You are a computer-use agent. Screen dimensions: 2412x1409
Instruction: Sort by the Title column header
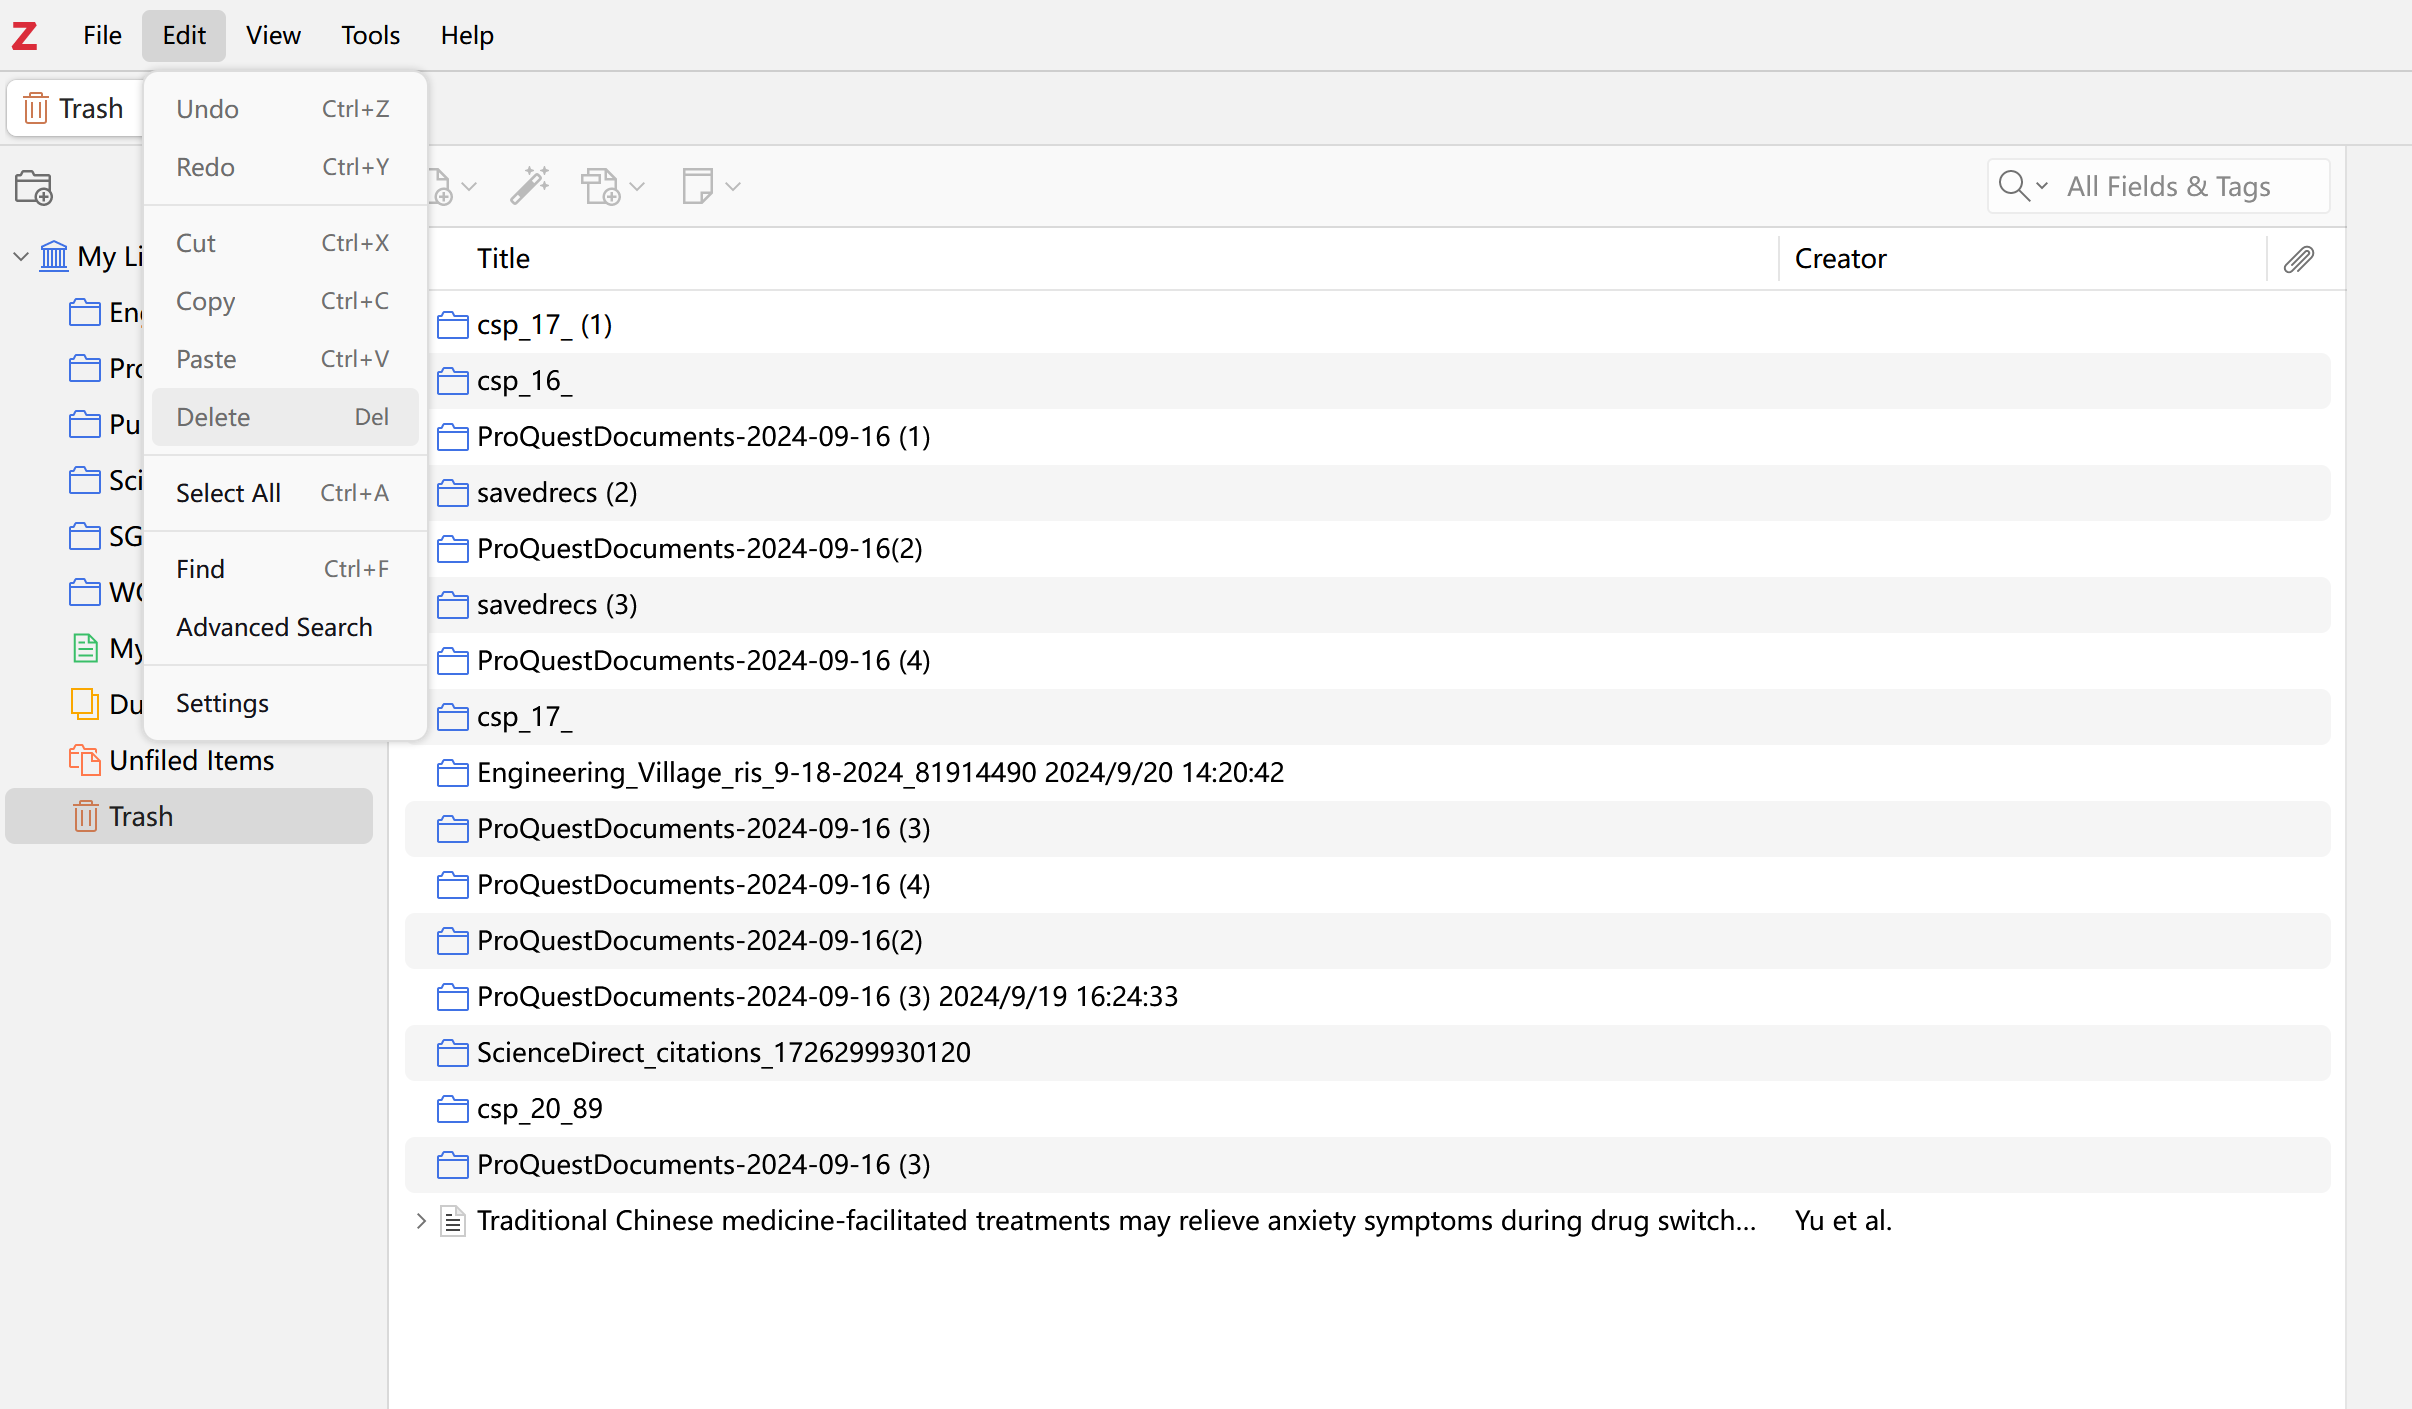click(x=1103, y=259)
